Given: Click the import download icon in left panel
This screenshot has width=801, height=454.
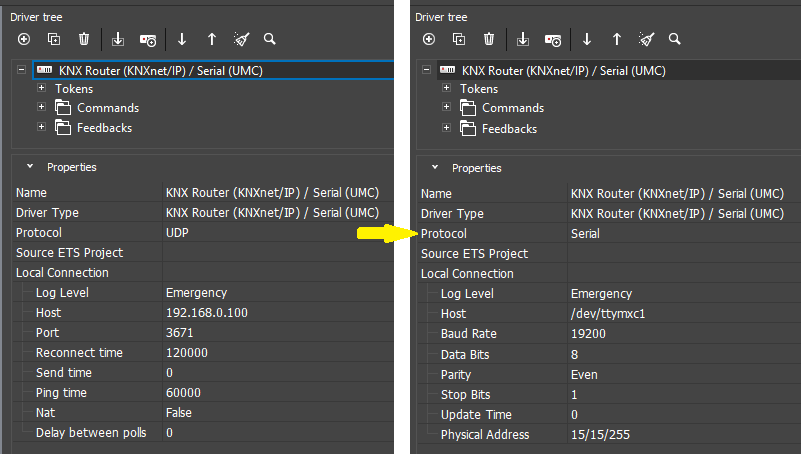Looking at the screenshot, I should click(x=118, y=39).
